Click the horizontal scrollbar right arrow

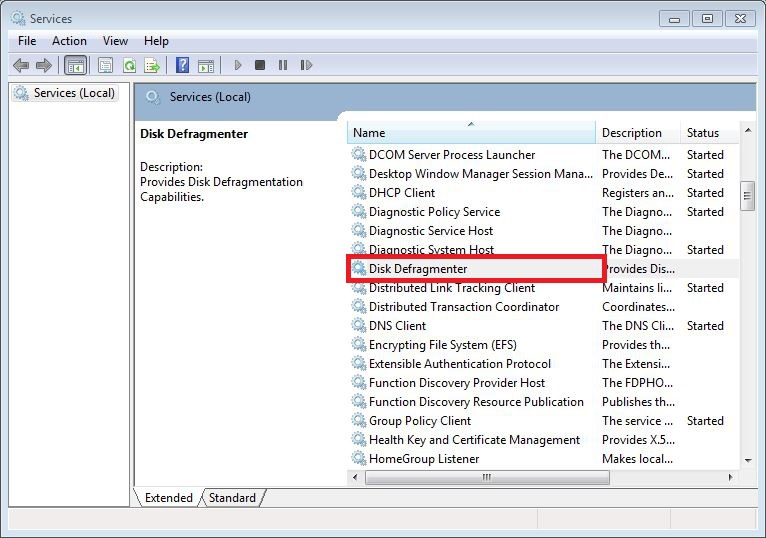pos(731,477)
